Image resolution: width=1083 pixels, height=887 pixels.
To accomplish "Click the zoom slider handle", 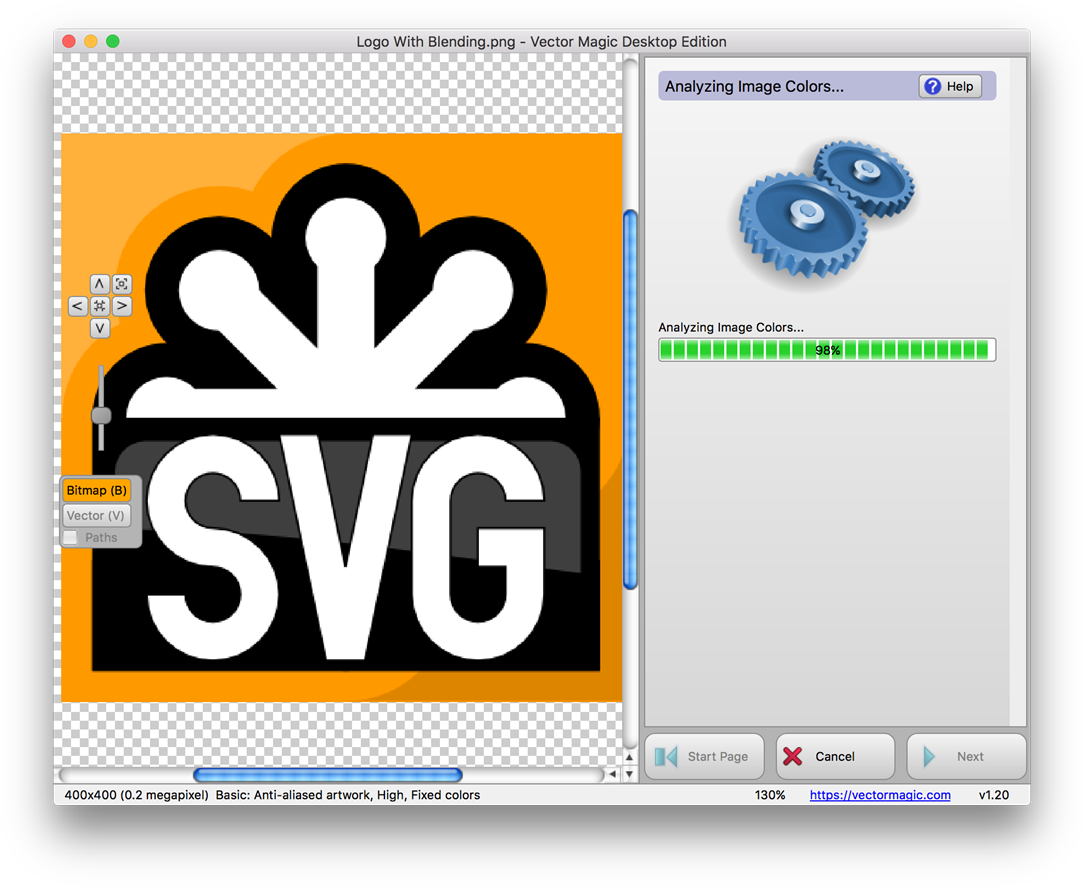I will pos(102,414).
